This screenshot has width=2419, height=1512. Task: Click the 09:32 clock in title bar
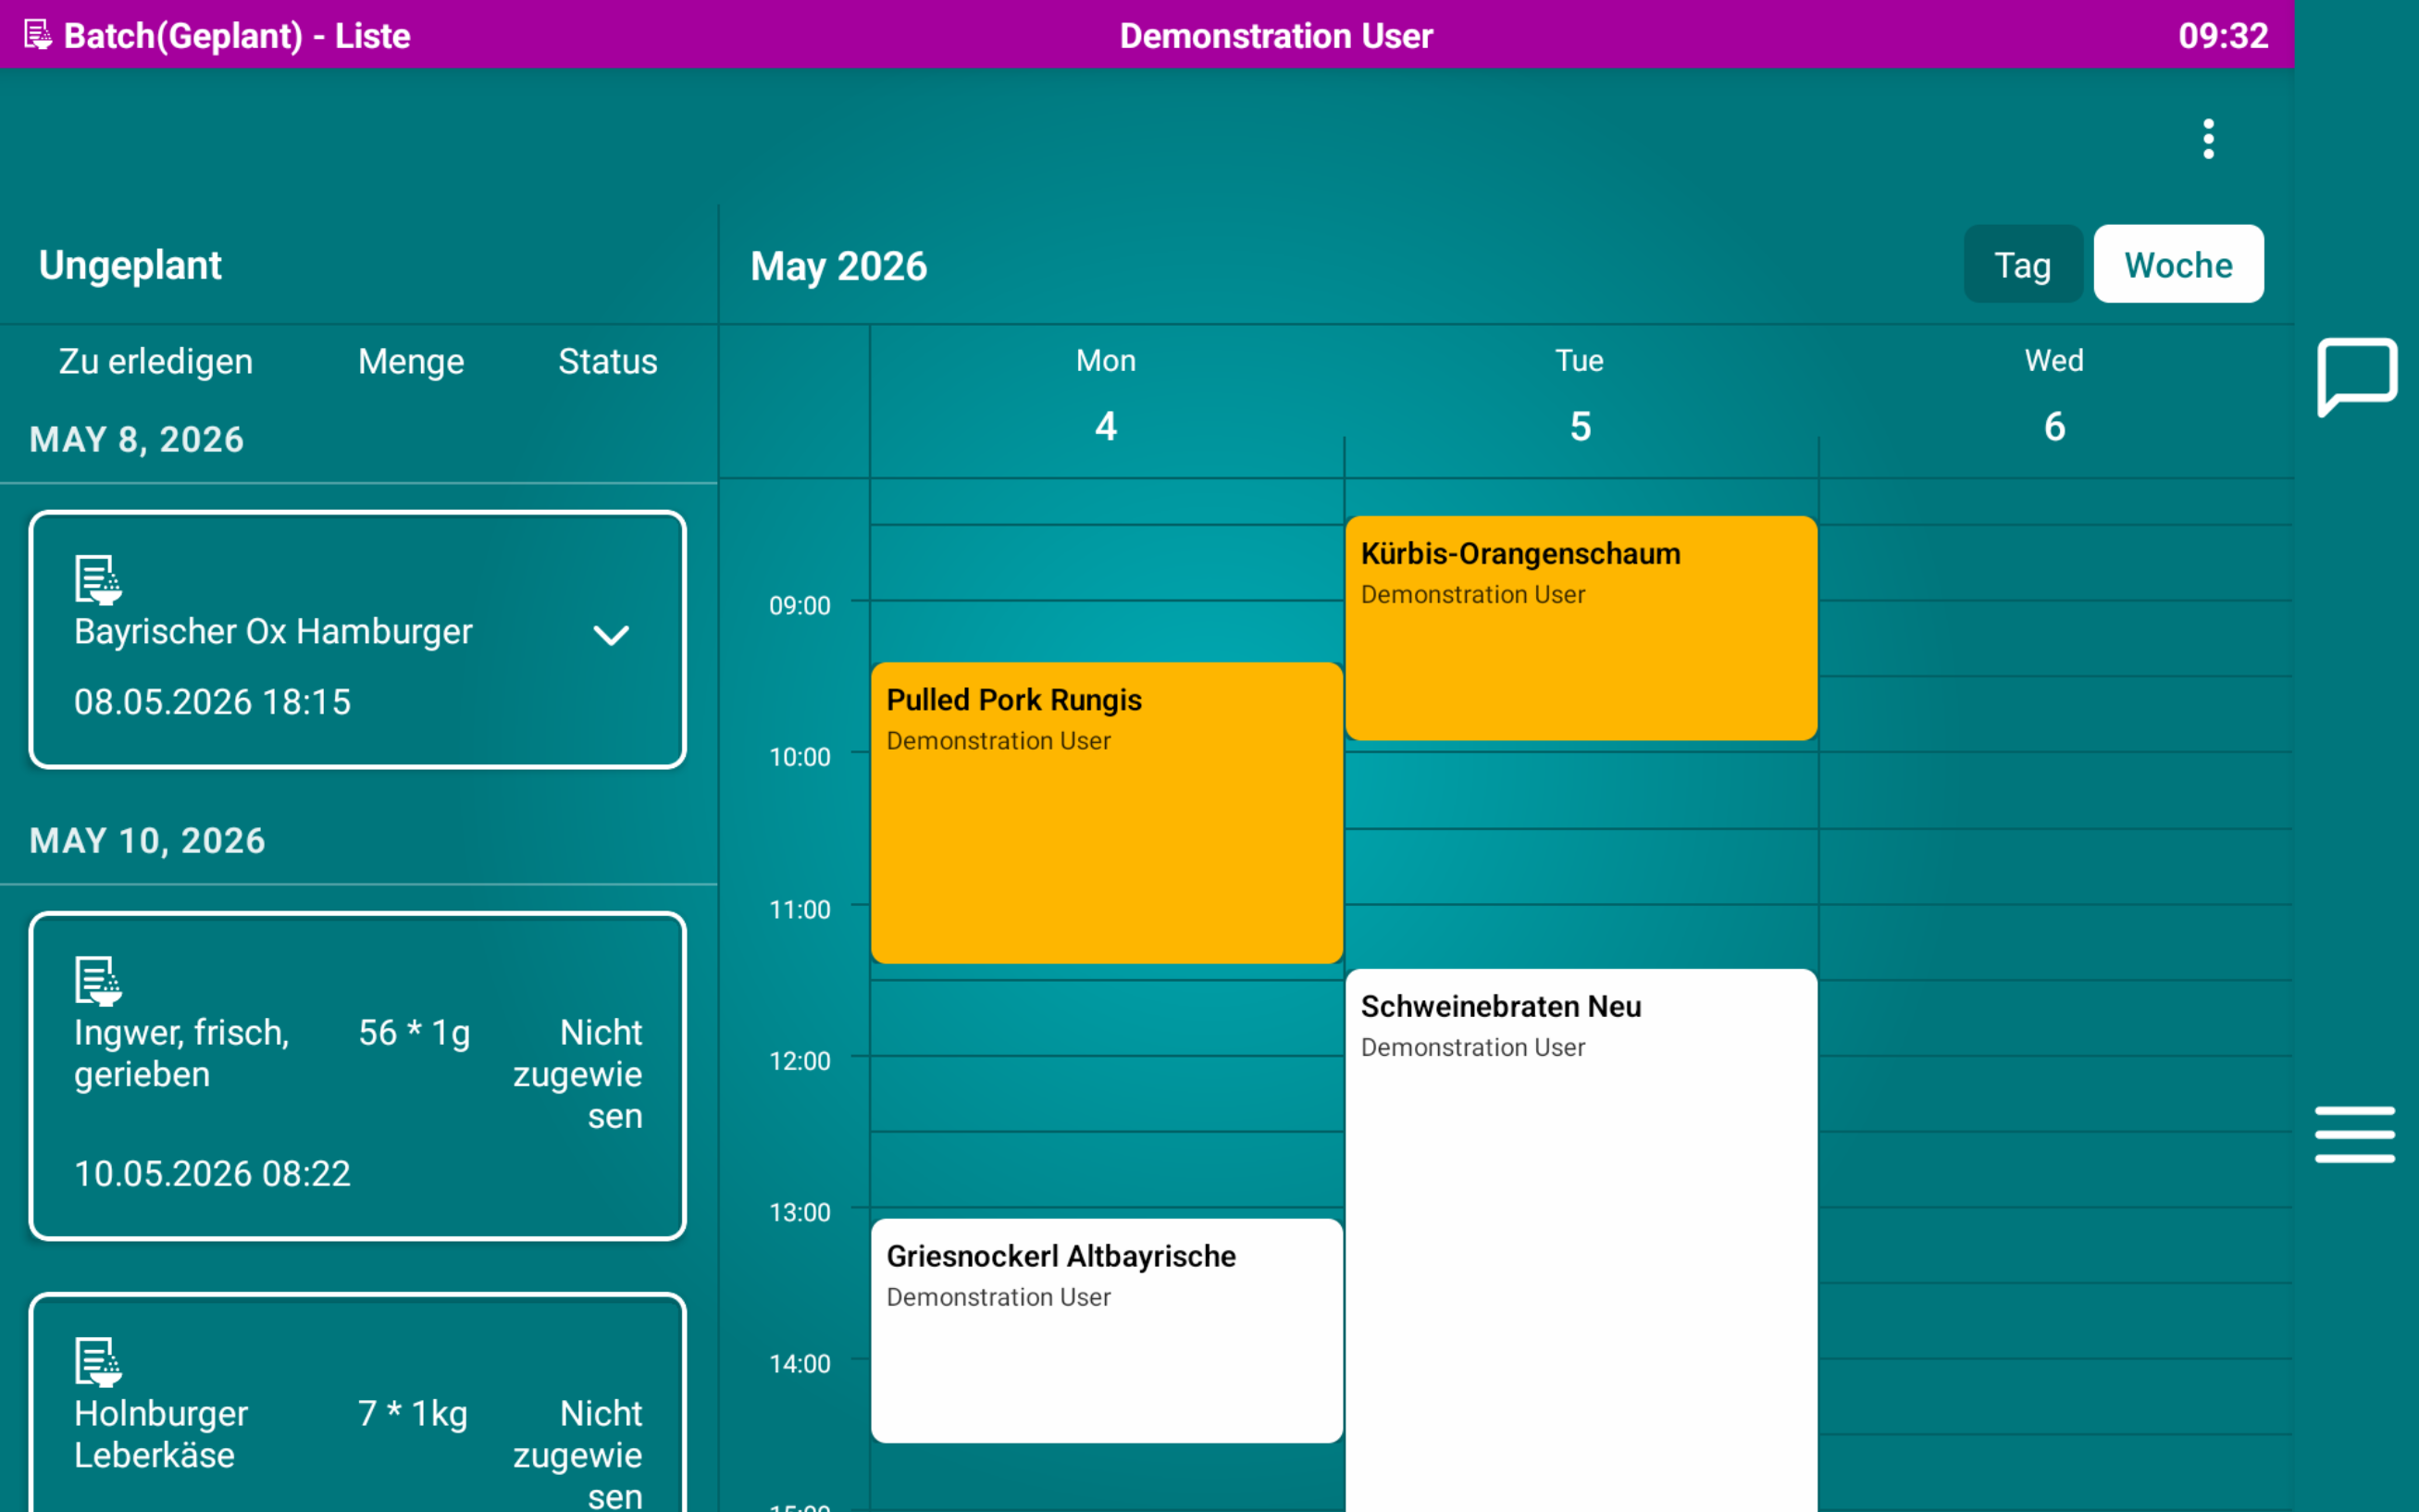pyautogui.click(x=2222, y=36)
